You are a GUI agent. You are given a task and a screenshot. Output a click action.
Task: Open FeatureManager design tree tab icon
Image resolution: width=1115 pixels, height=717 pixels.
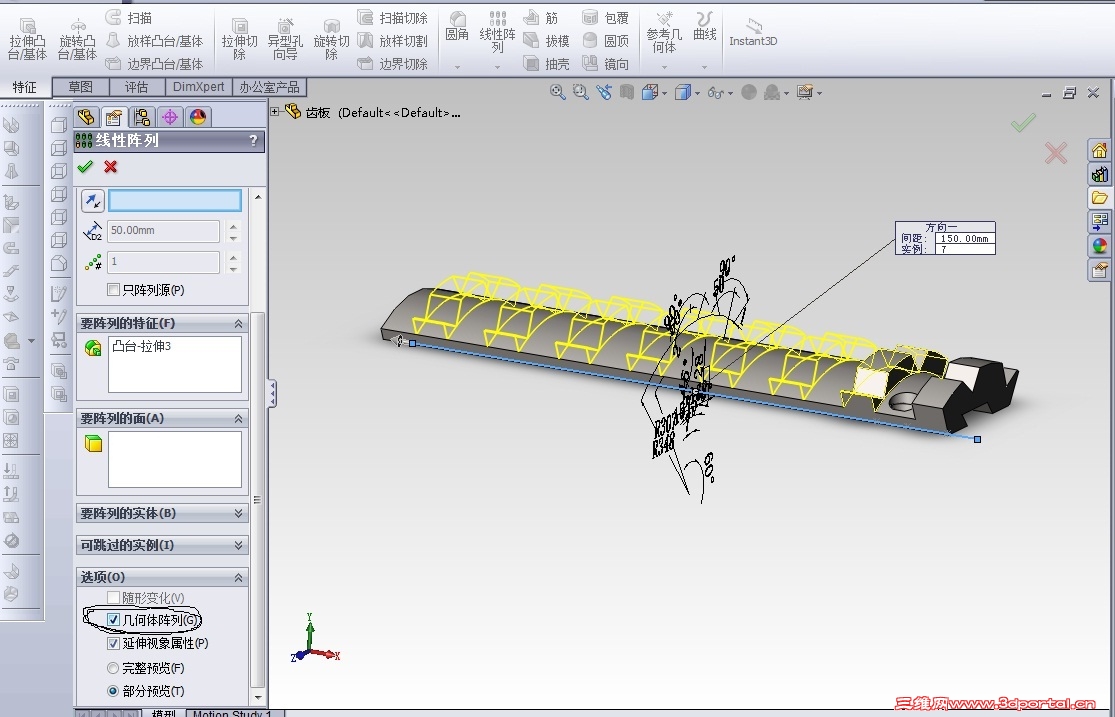pos(87,117)
